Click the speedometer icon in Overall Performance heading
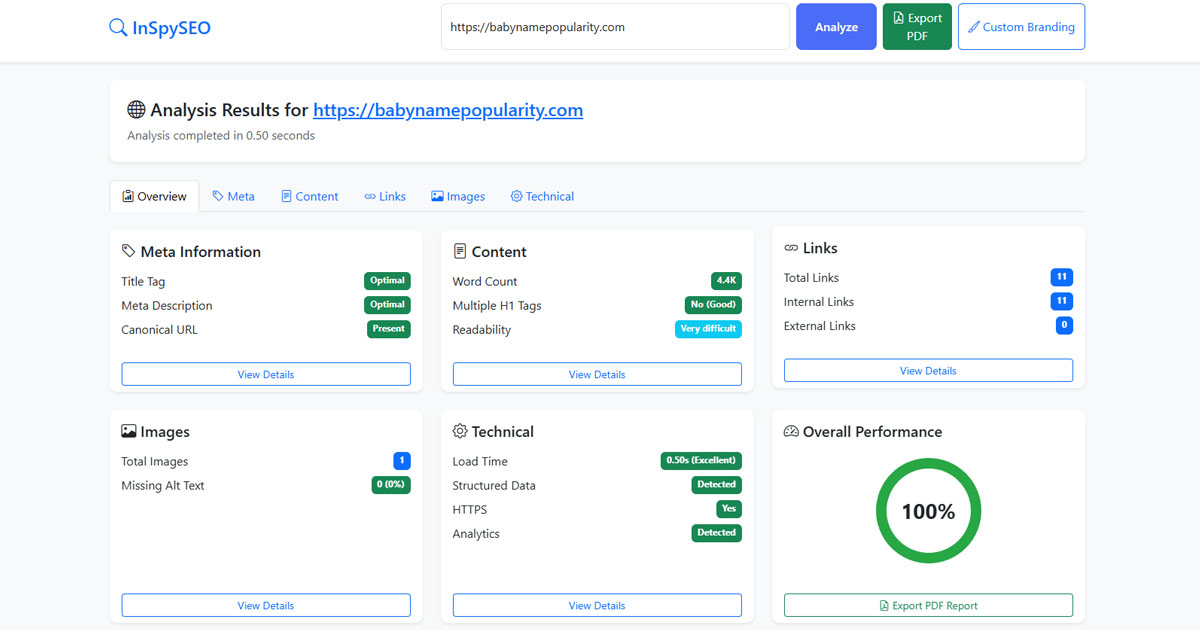Screen dimensions: 1200x630 pos(791,431)
